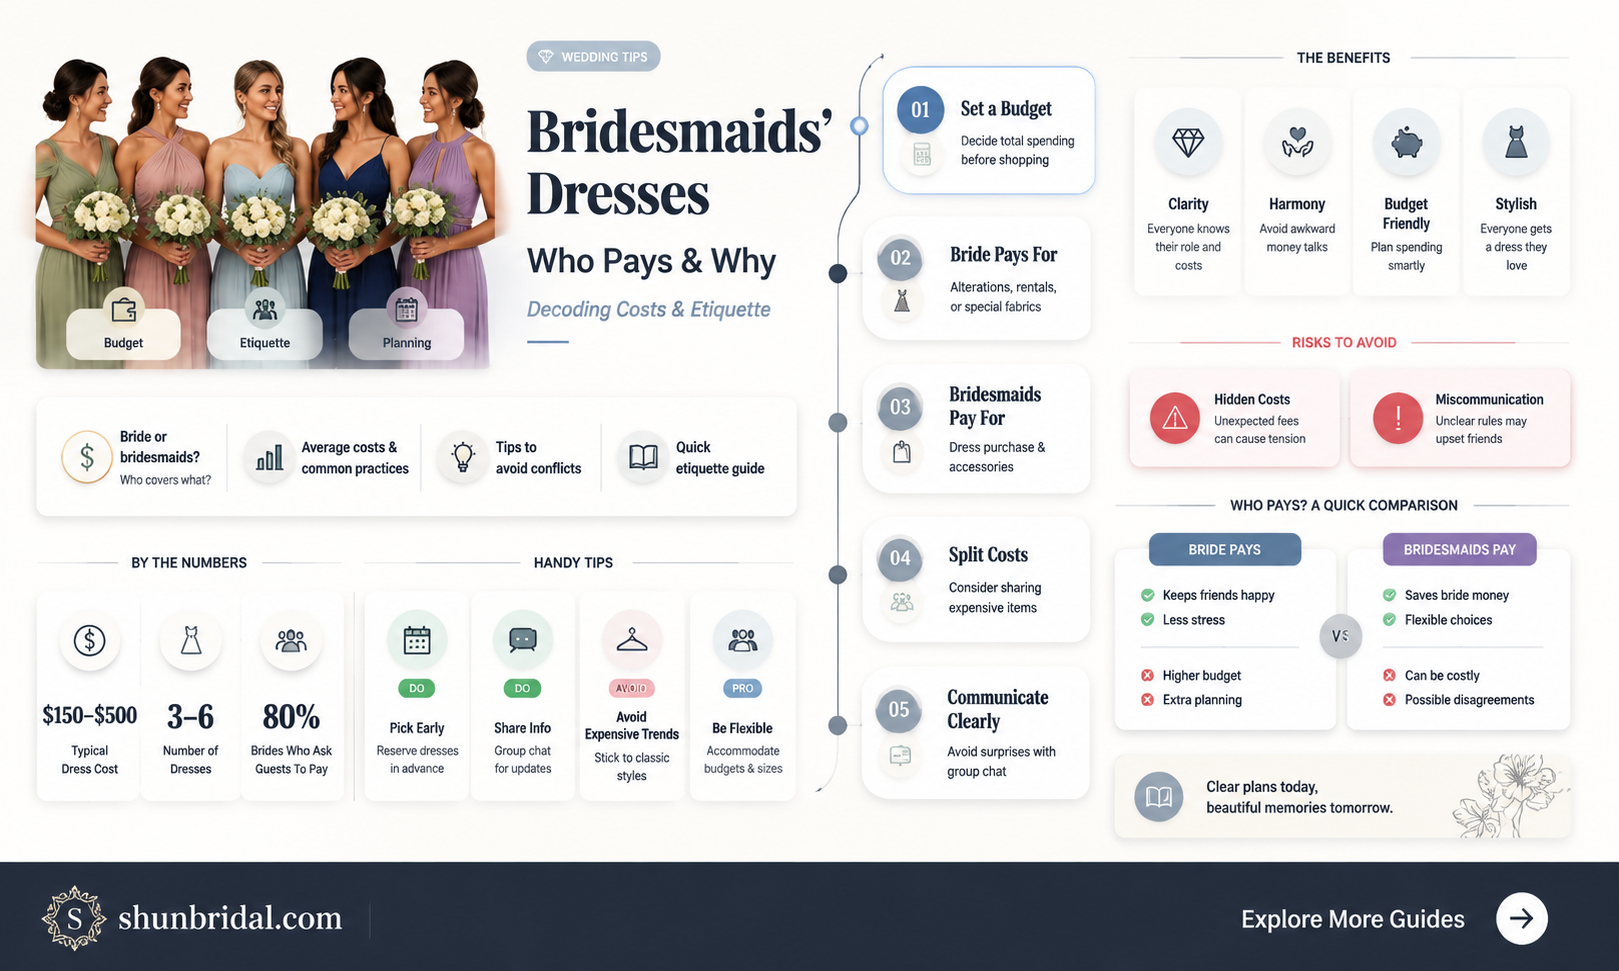
Task: Click the shunbridal.com logo emblem
Action: tap(74, 918)
